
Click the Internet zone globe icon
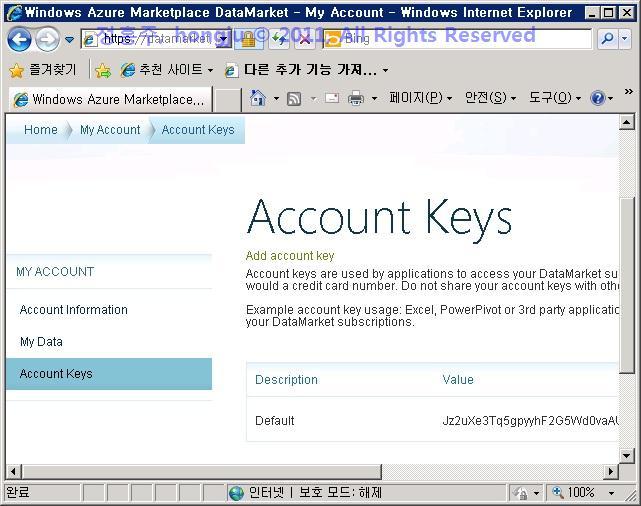coord(236,493)
